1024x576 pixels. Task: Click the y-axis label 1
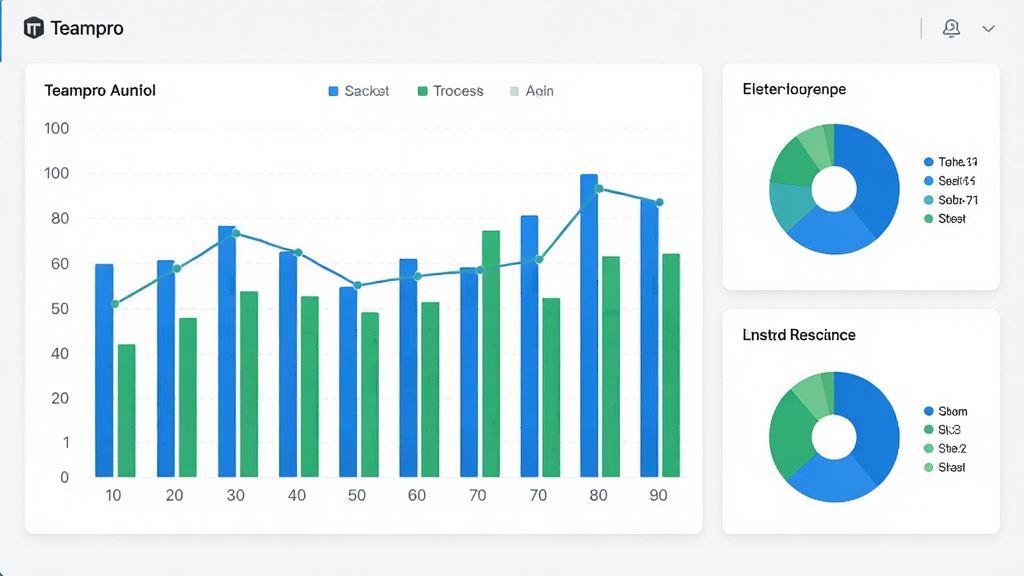point(66,443)
